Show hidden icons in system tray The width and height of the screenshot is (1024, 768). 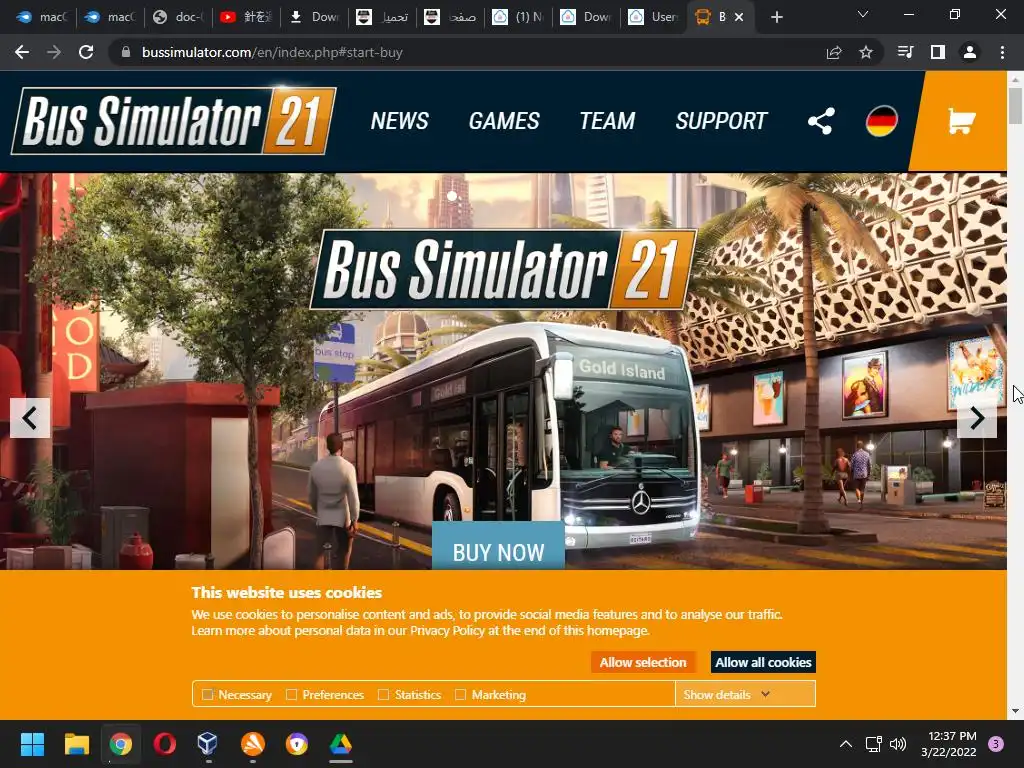pyautogui.click(x=846, y=744)
